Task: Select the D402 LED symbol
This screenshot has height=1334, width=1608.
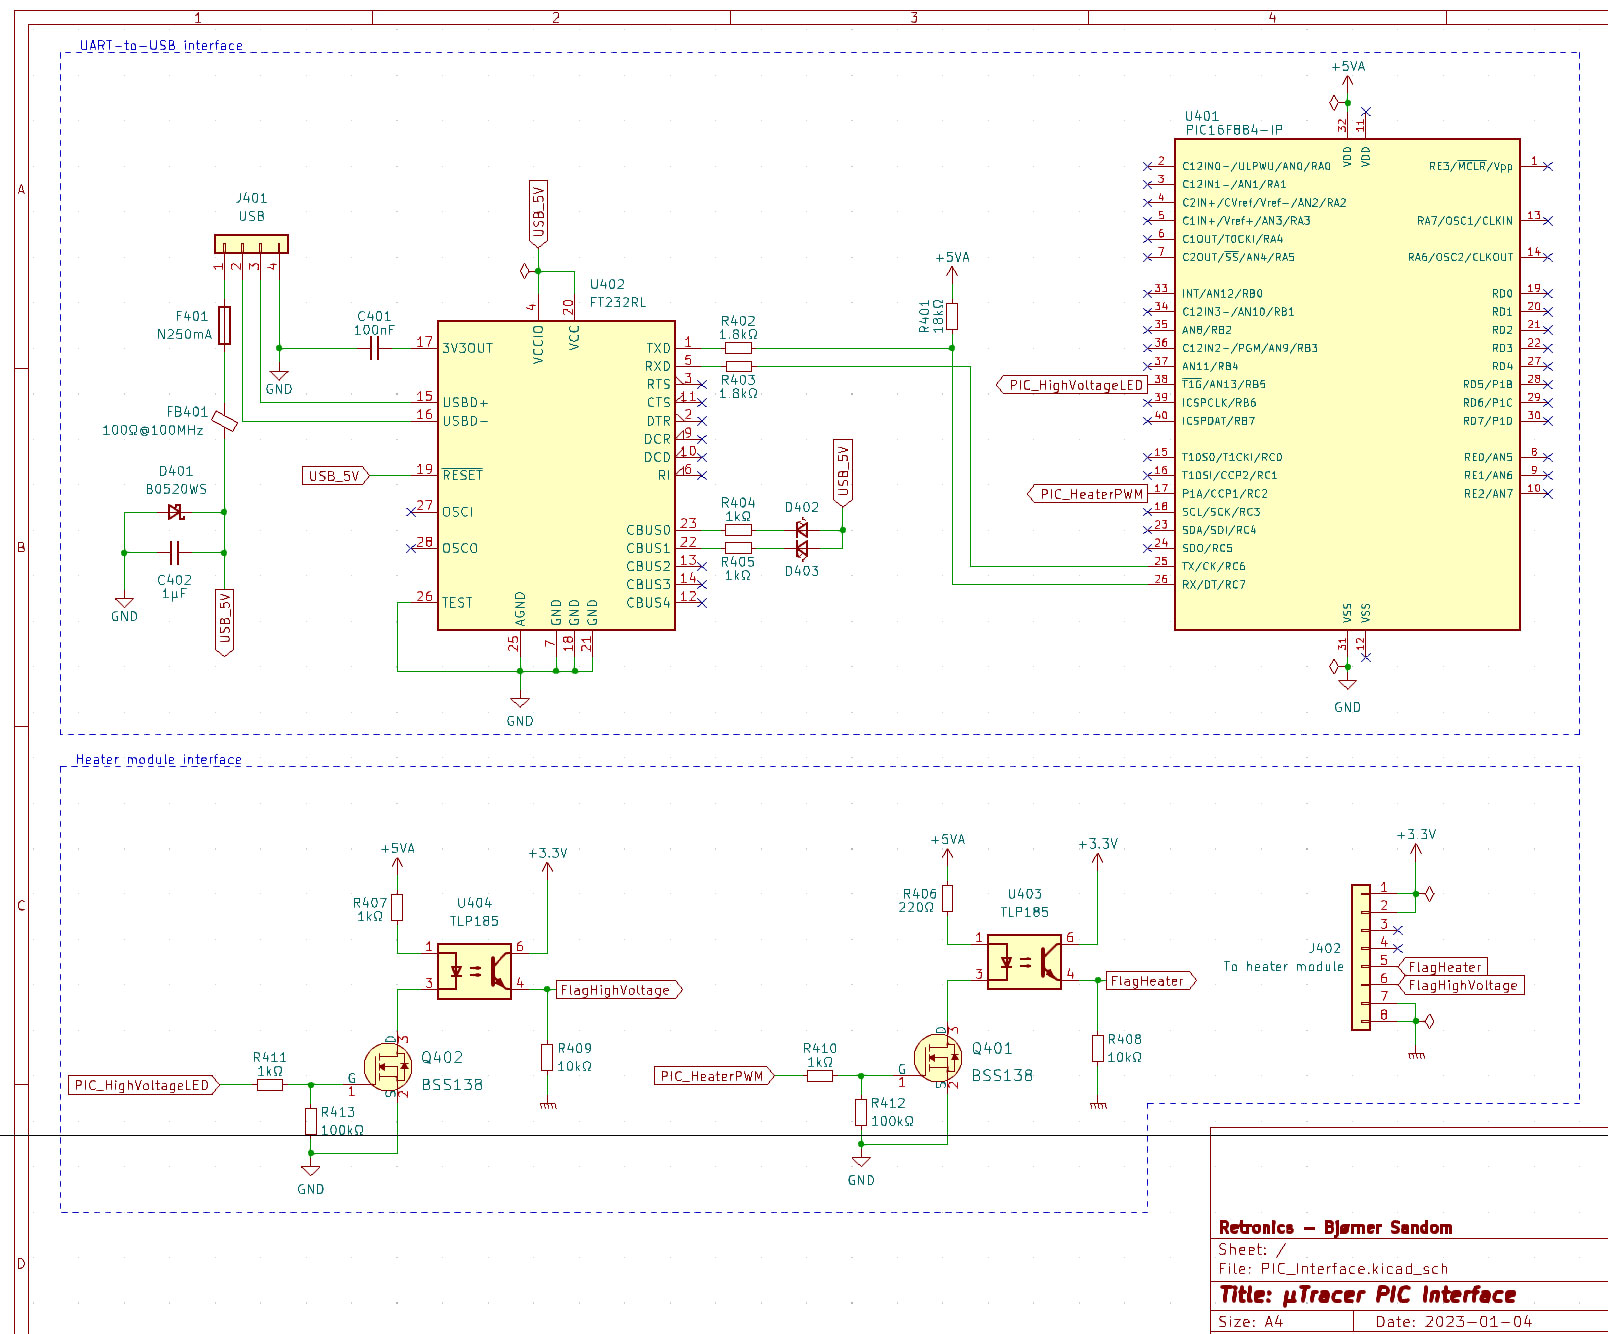Action: click(802, 529)
